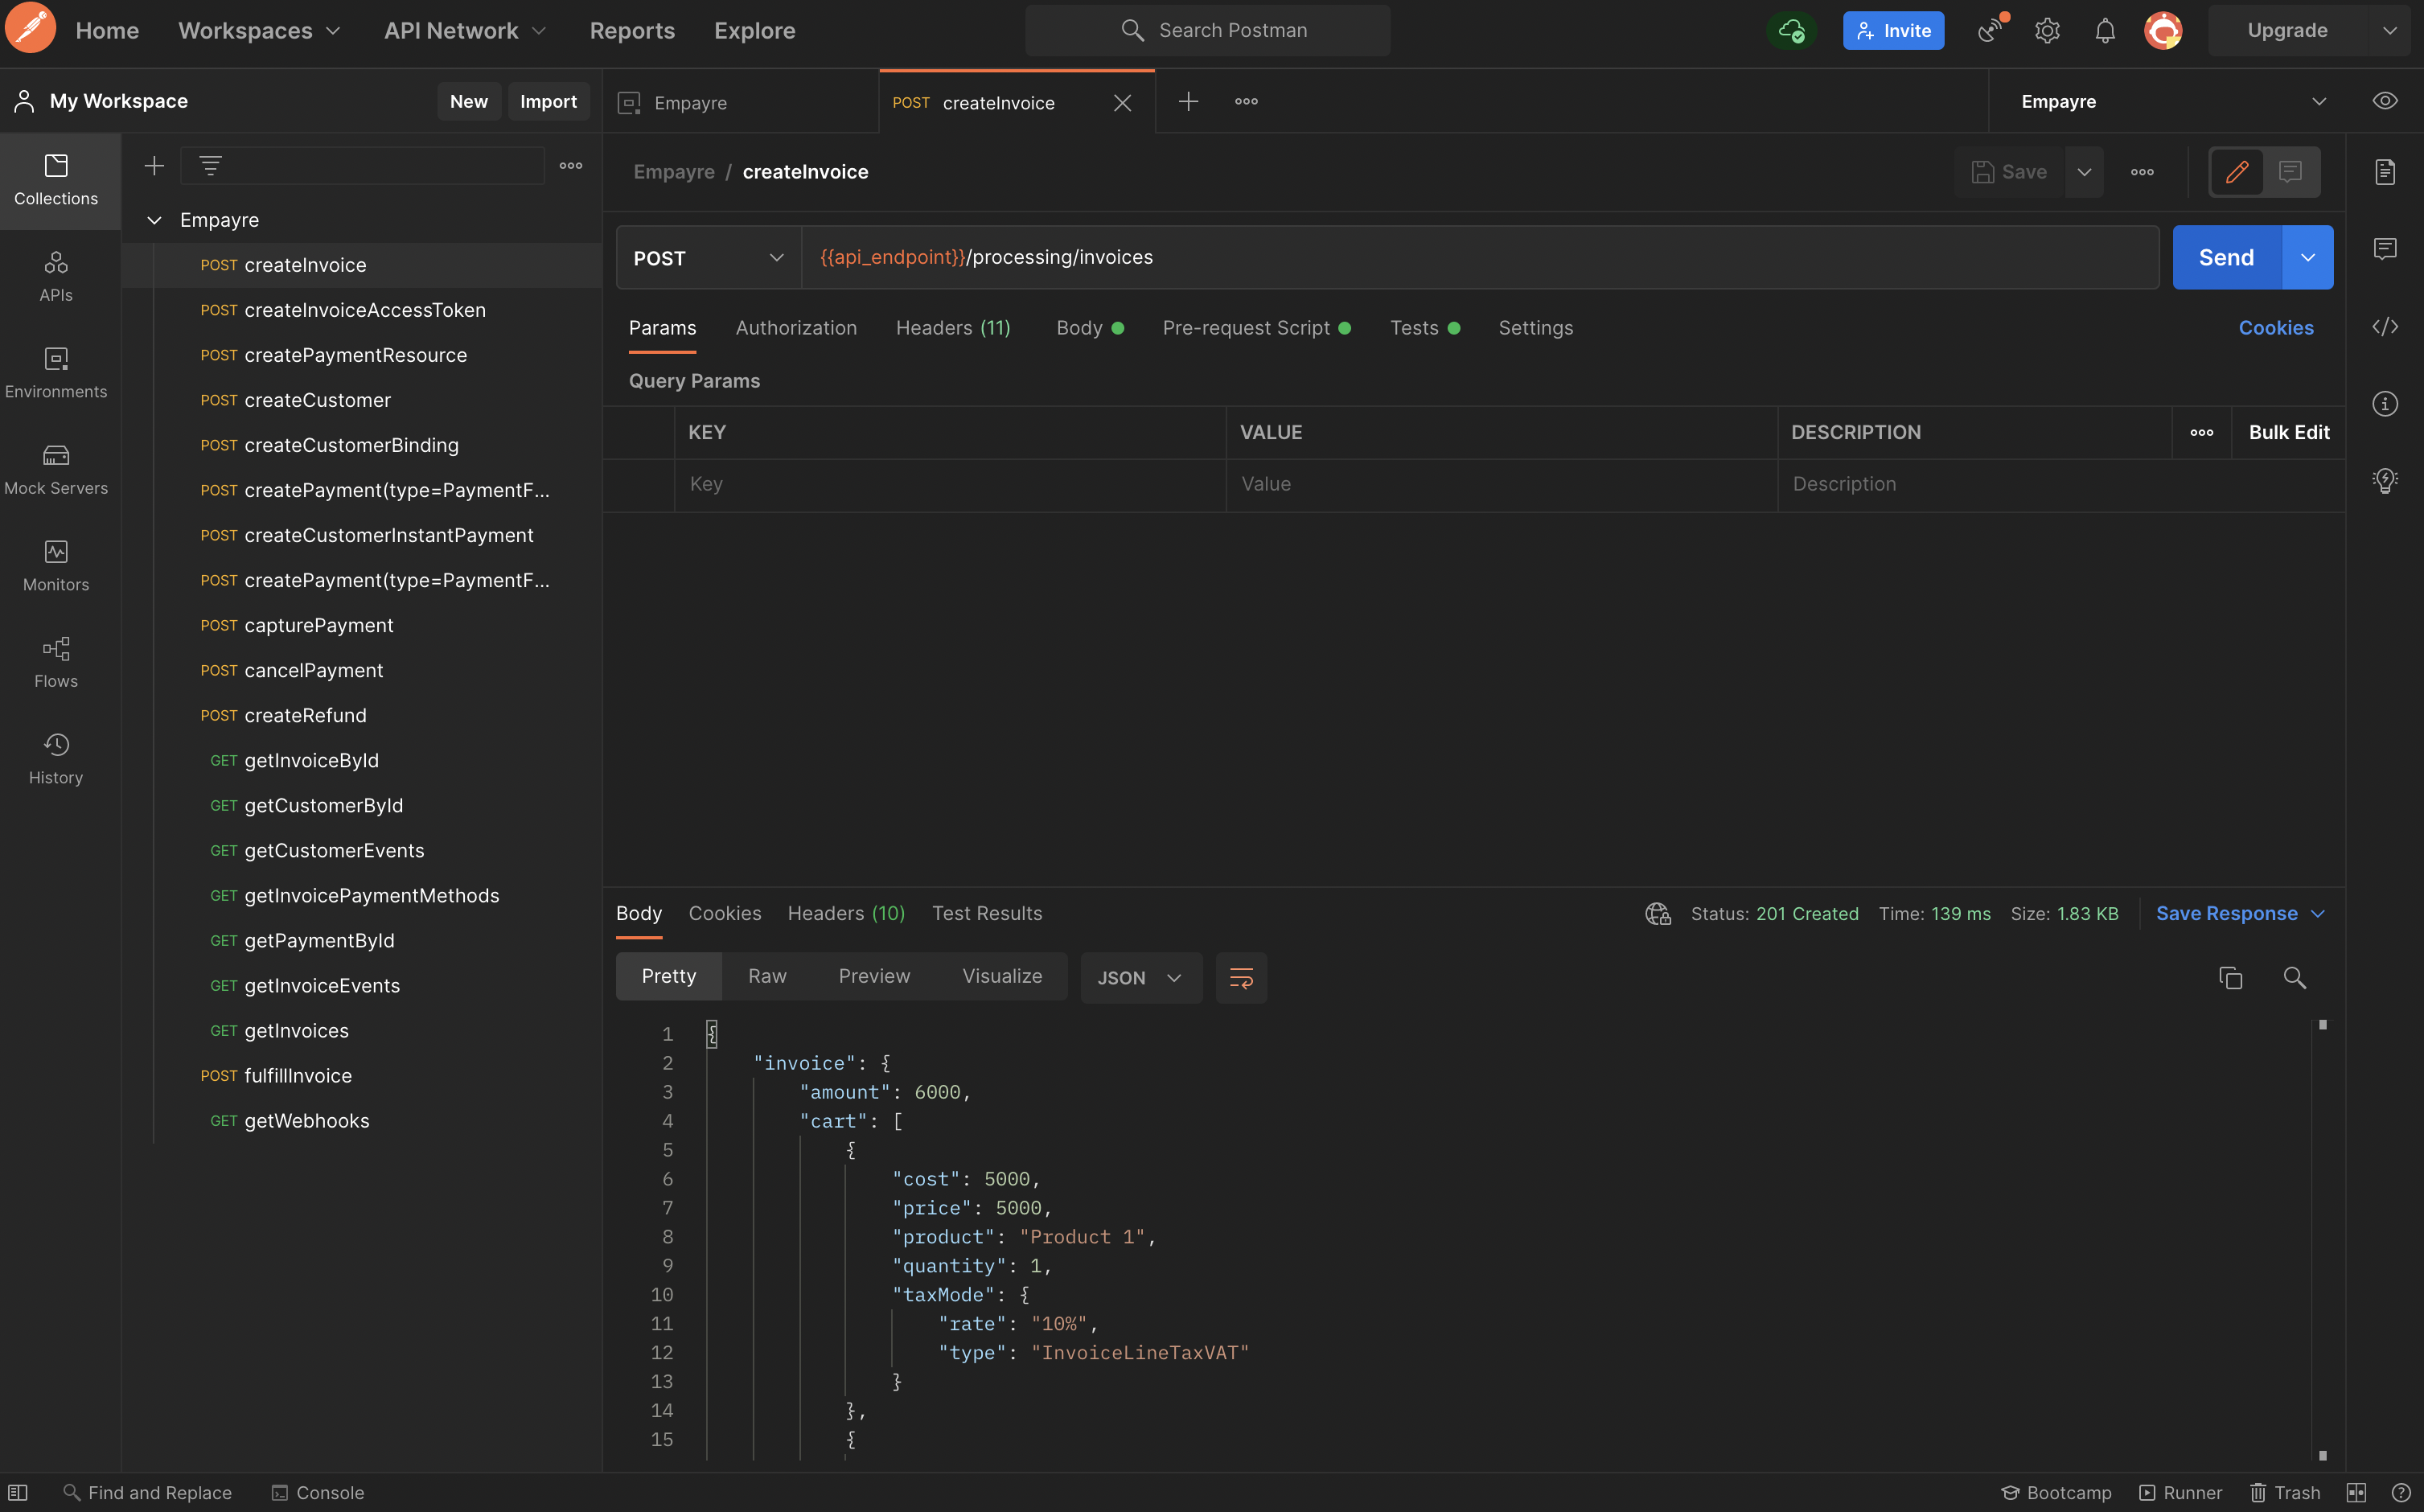Click the request URL field

click(x=1480, y=257)
